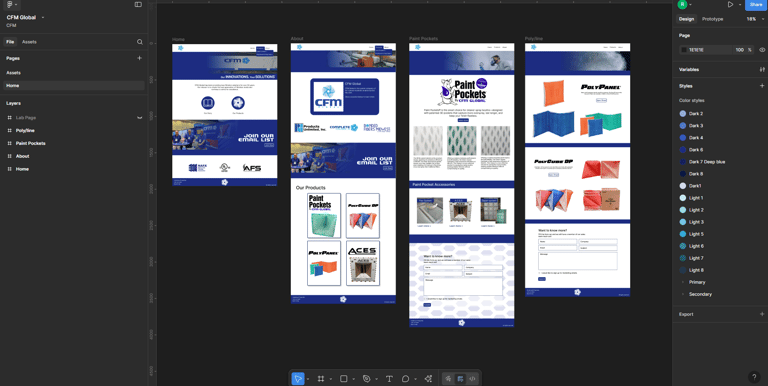
Task: Click frame icon of Paint Pockets layer
Action: click(x=9, y=144)
